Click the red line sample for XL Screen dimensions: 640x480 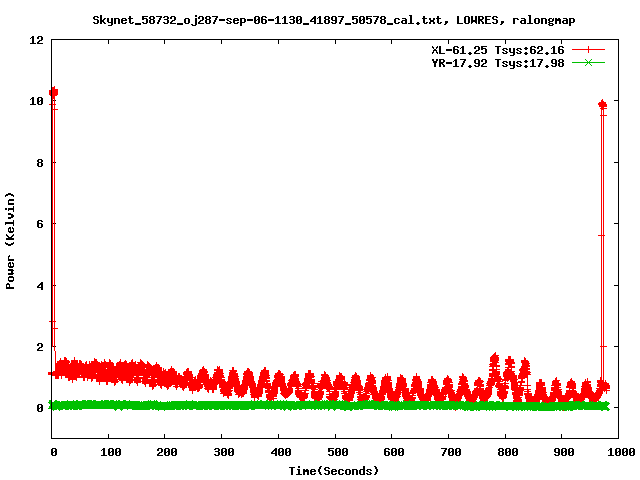(x=588, y=50)
